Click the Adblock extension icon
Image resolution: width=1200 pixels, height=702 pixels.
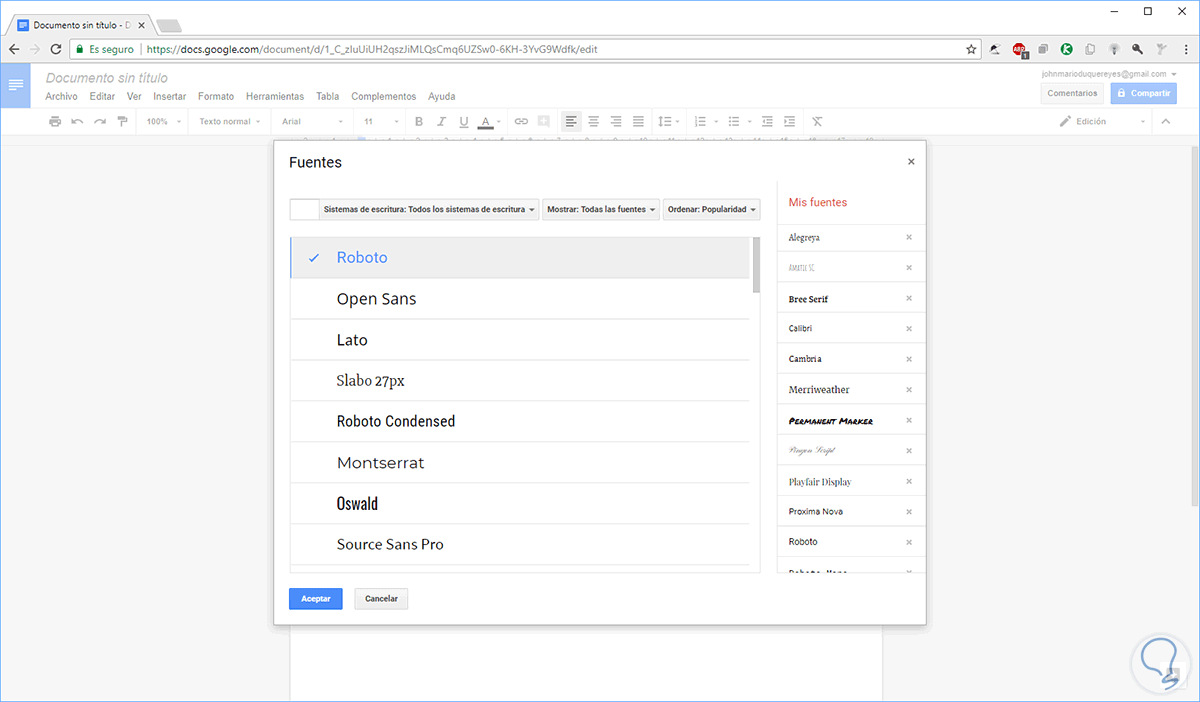pos(1019,48)
